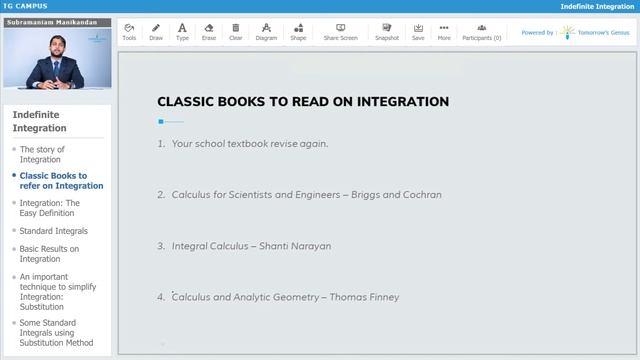
Task: Click the Tomorrow's Genius logo
Action: pyautogui.click(x=595, y=32)
